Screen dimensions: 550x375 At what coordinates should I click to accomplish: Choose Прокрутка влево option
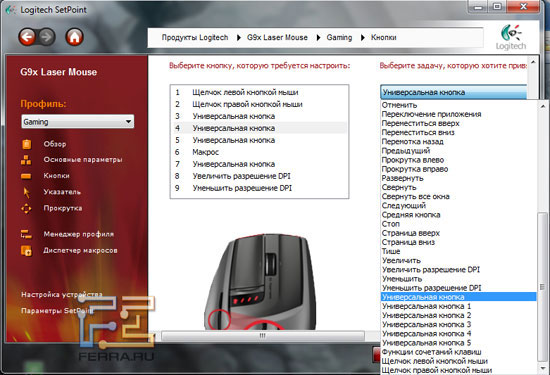[x=459, y=160]
